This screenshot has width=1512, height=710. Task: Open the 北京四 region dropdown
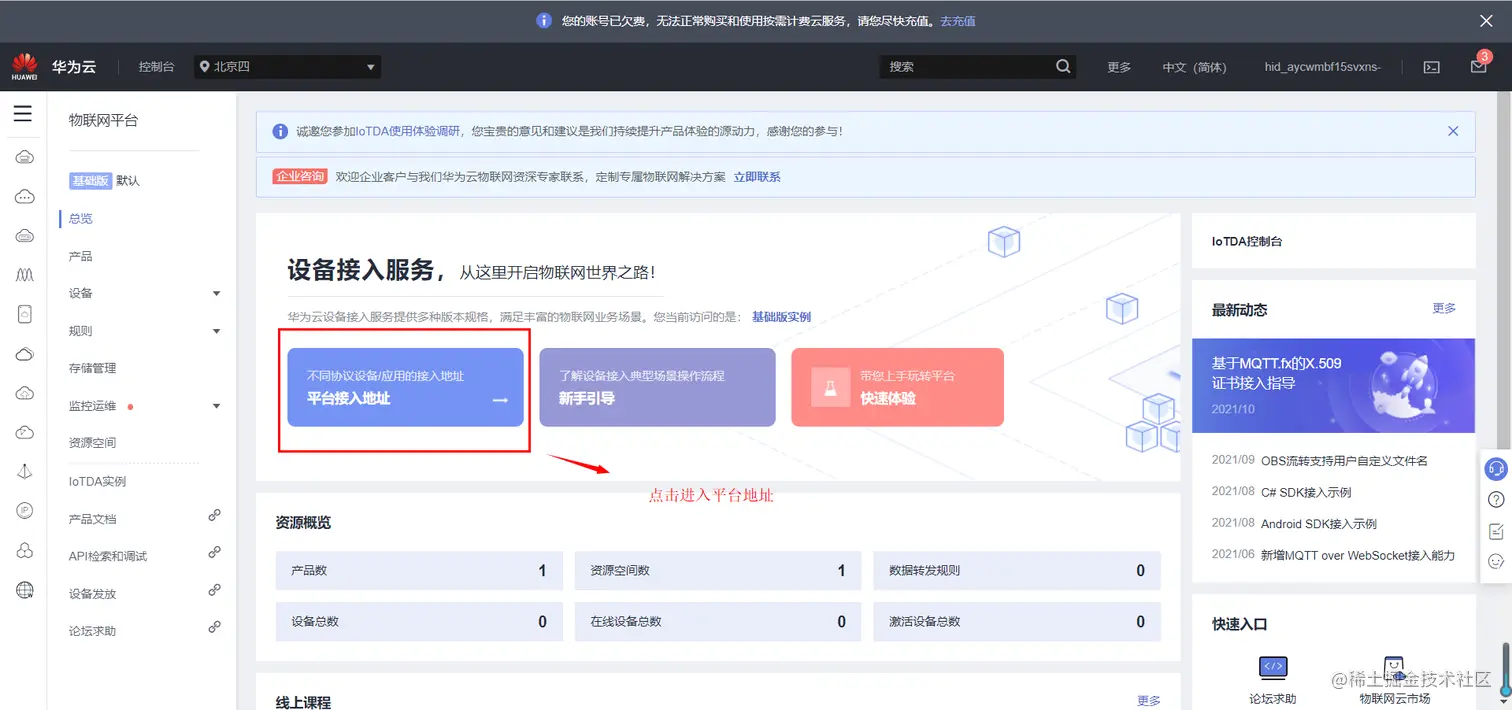(x=287, y=66)
